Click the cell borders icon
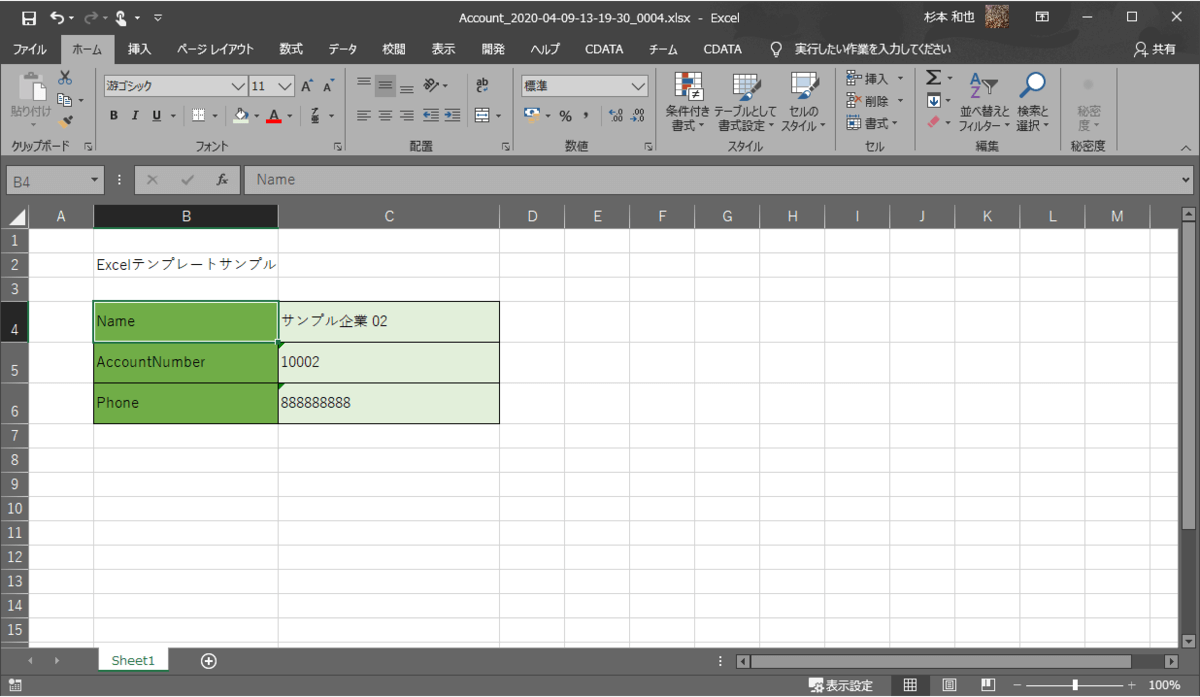This screenshot has height=697, width=1200. (x=199, y=116)
